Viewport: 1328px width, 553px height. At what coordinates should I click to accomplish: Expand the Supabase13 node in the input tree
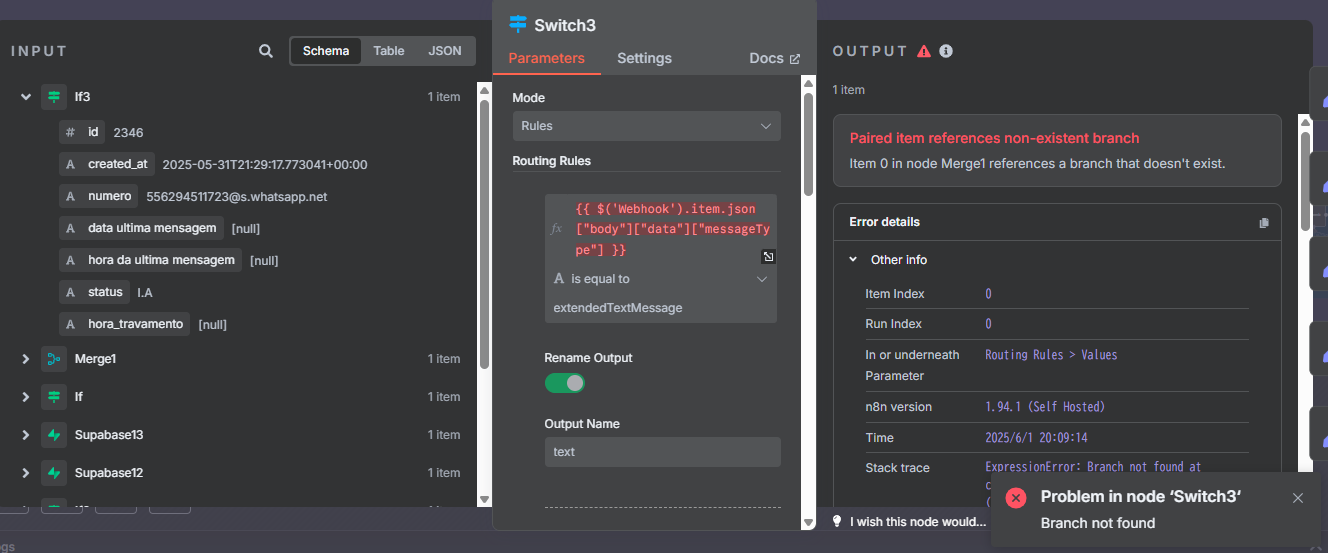[26, 435]
